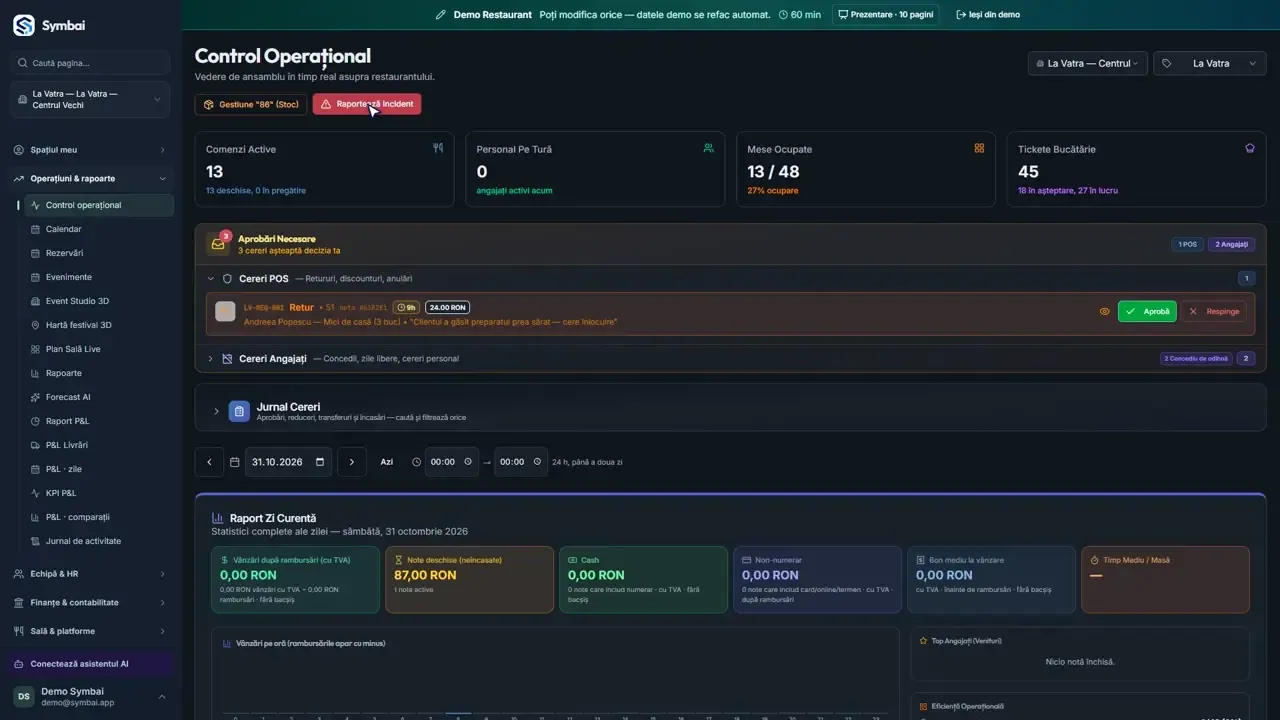Expand the Jurnal Cereri panel
The width and height of the screenshot is (1280, 720).
pos(216,411)
